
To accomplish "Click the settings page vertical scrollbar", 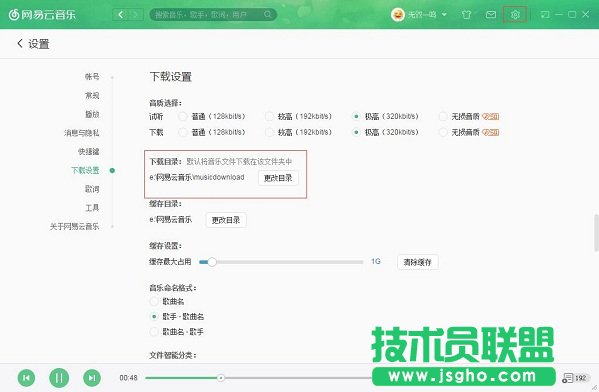I will coord(596,233).
